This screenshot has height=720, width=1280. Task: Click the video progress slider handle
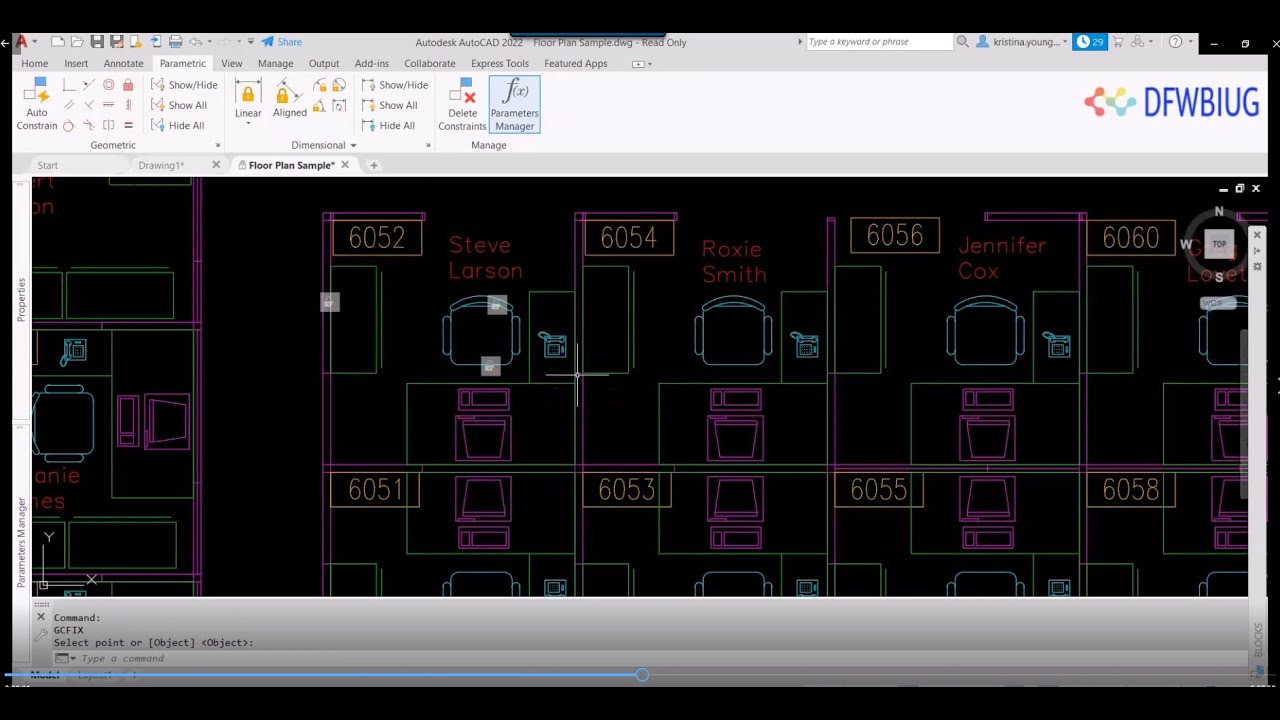pos(642,675)
